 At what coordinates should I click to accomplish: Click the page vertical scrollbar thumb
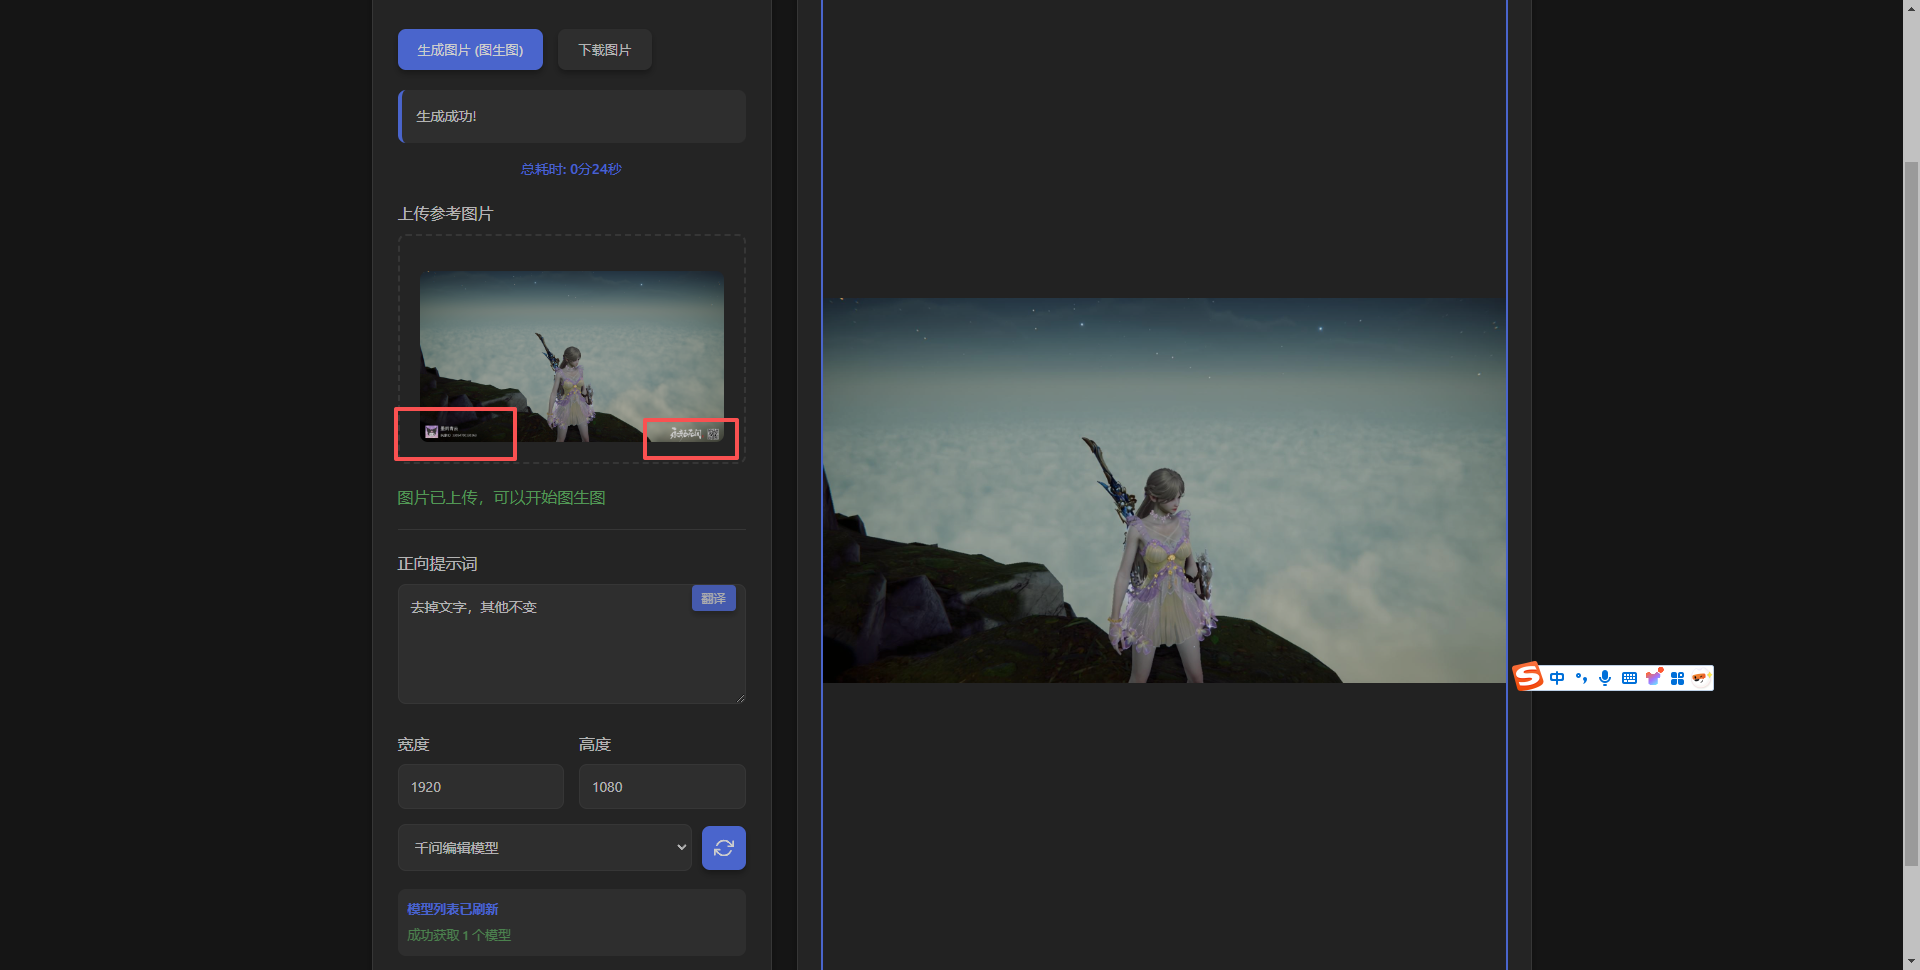point(1911,512)
